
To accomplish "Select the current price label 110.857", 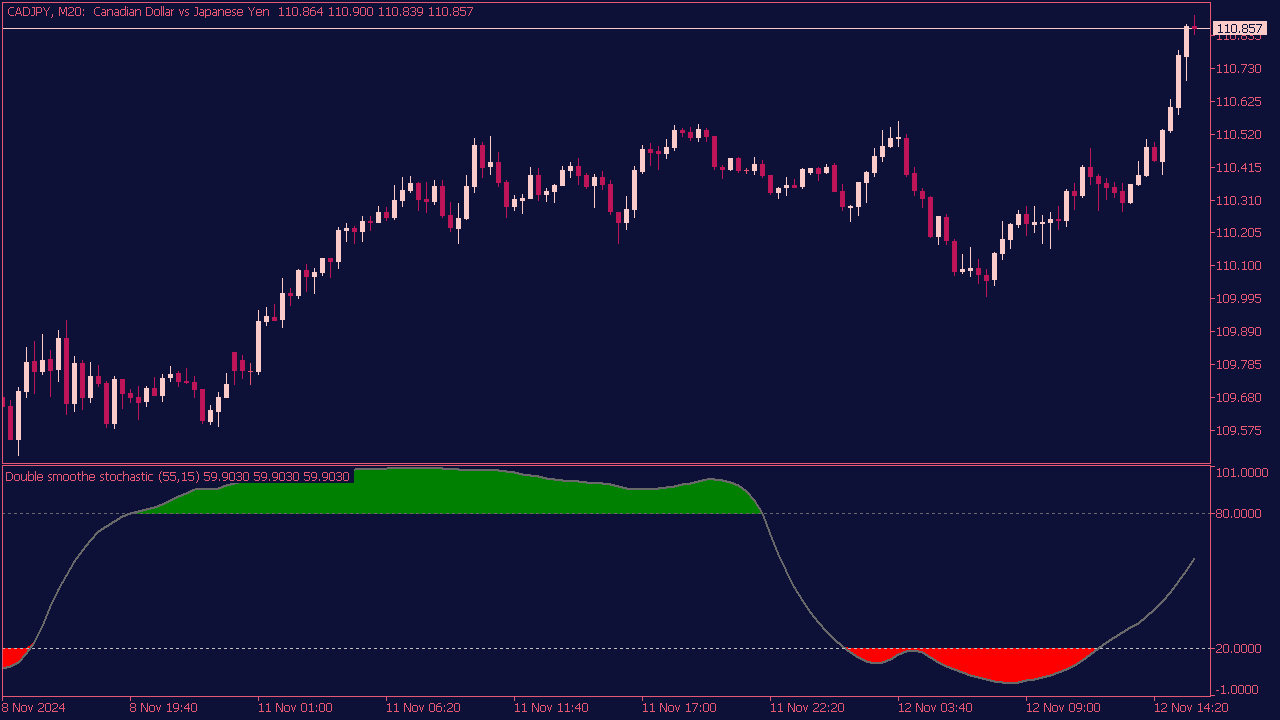I will coord(1238,29).
